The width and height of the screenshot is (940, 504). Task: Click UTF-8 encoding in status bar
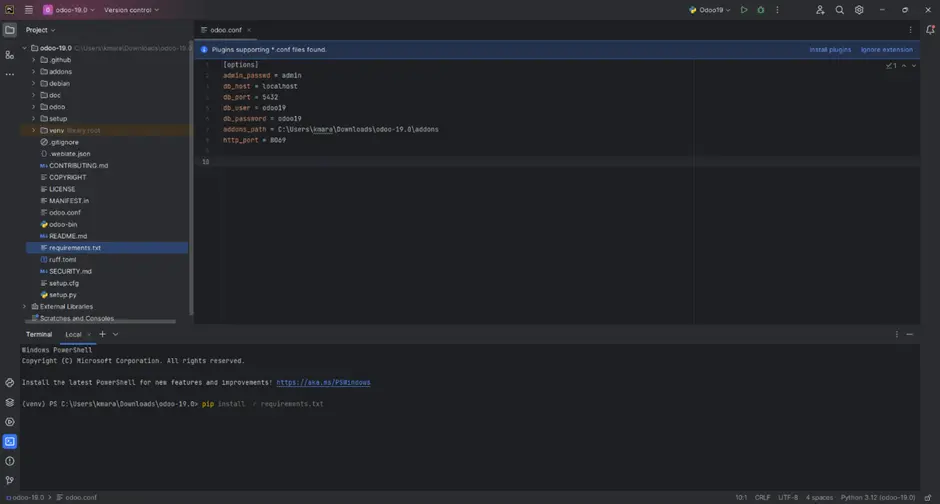pos(788,497)
